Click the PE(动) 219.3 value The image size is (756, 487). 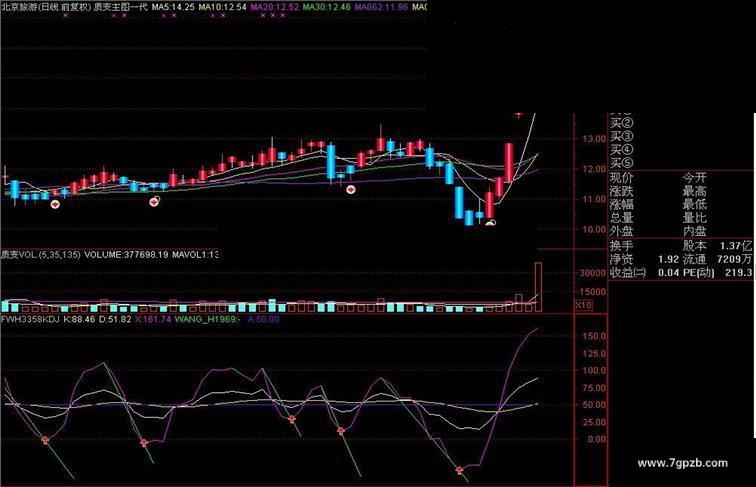(x=717, y=272)
